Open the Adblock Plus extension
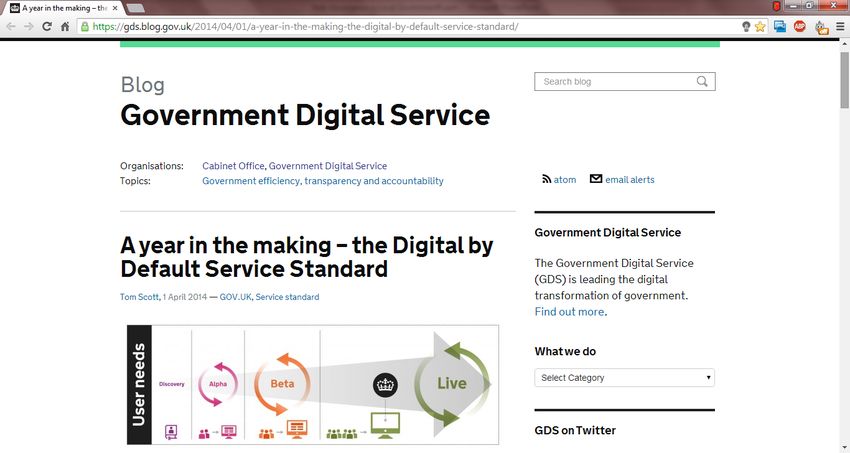The image size is (850, 453). (x=800, y=26)
